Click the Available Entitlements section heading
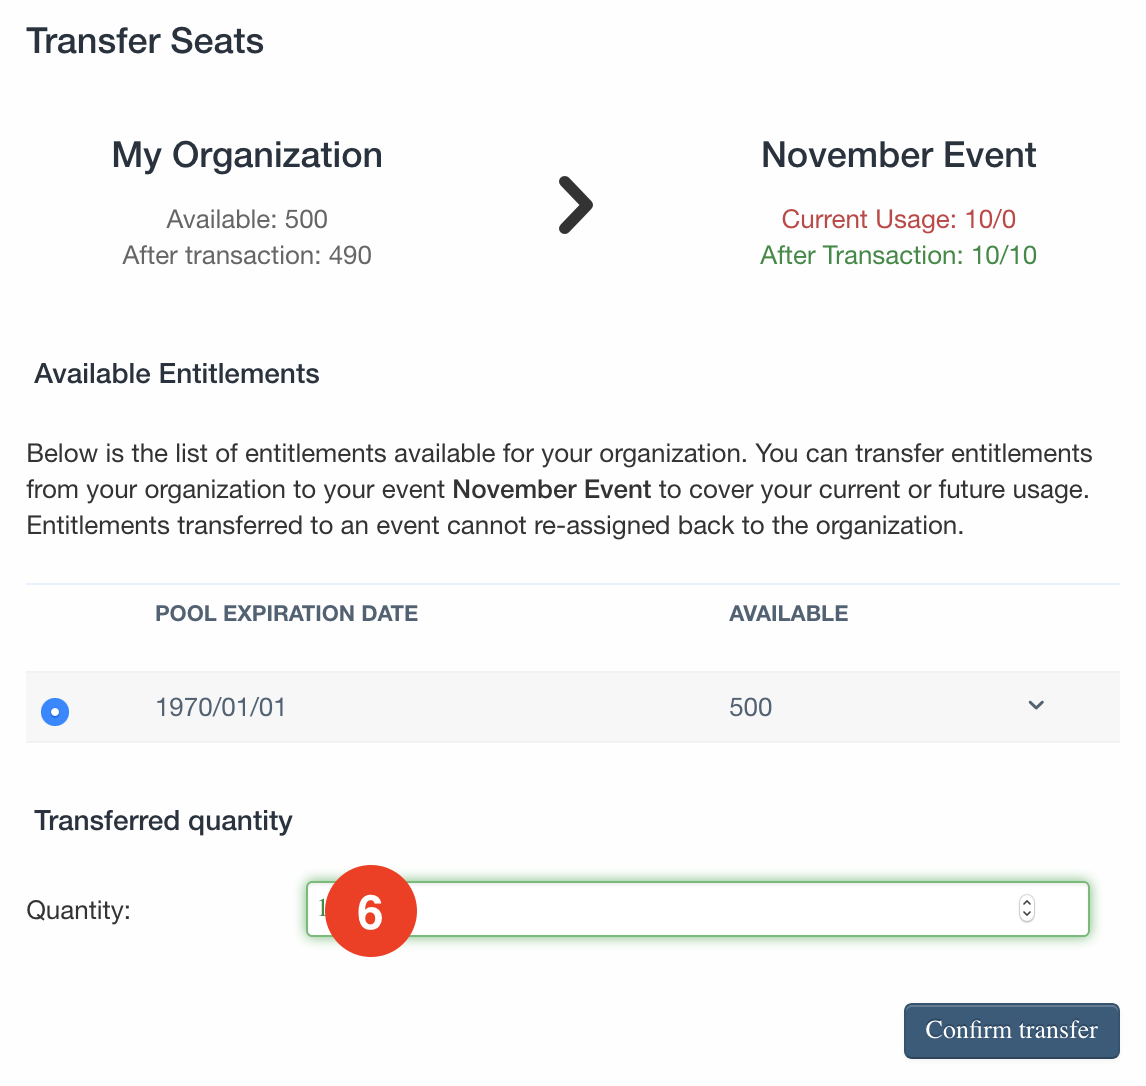 (177, 373)
